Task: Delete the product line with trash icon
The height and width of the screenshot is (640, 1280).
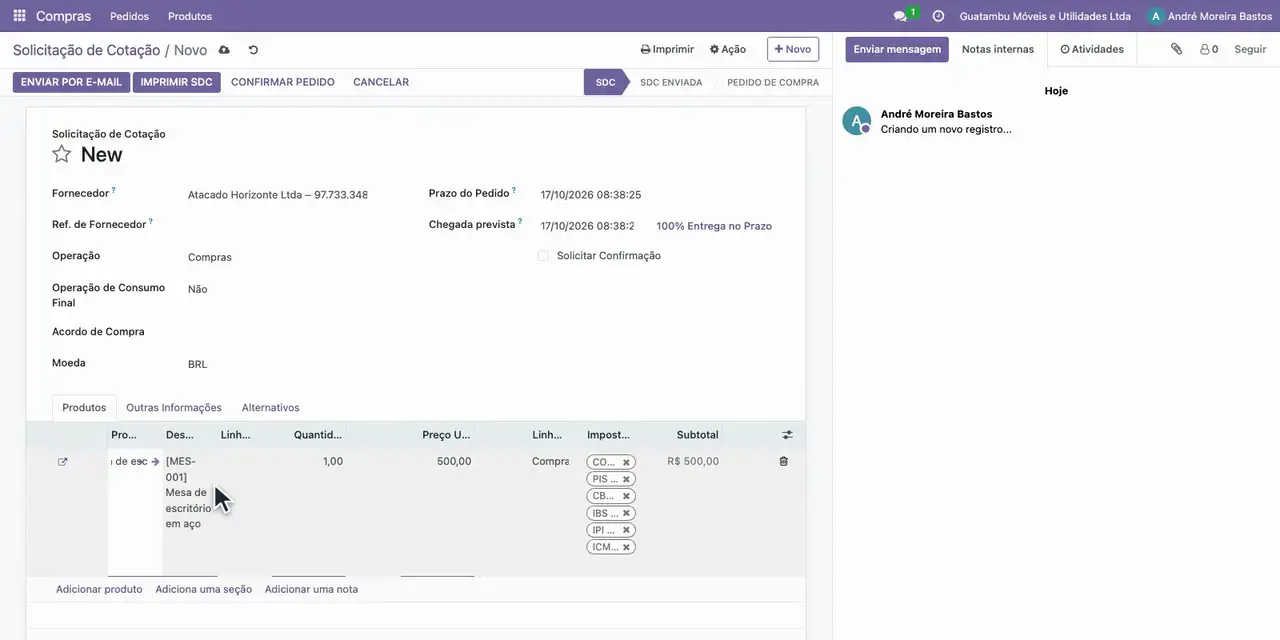Action: [x=783, y=461]
